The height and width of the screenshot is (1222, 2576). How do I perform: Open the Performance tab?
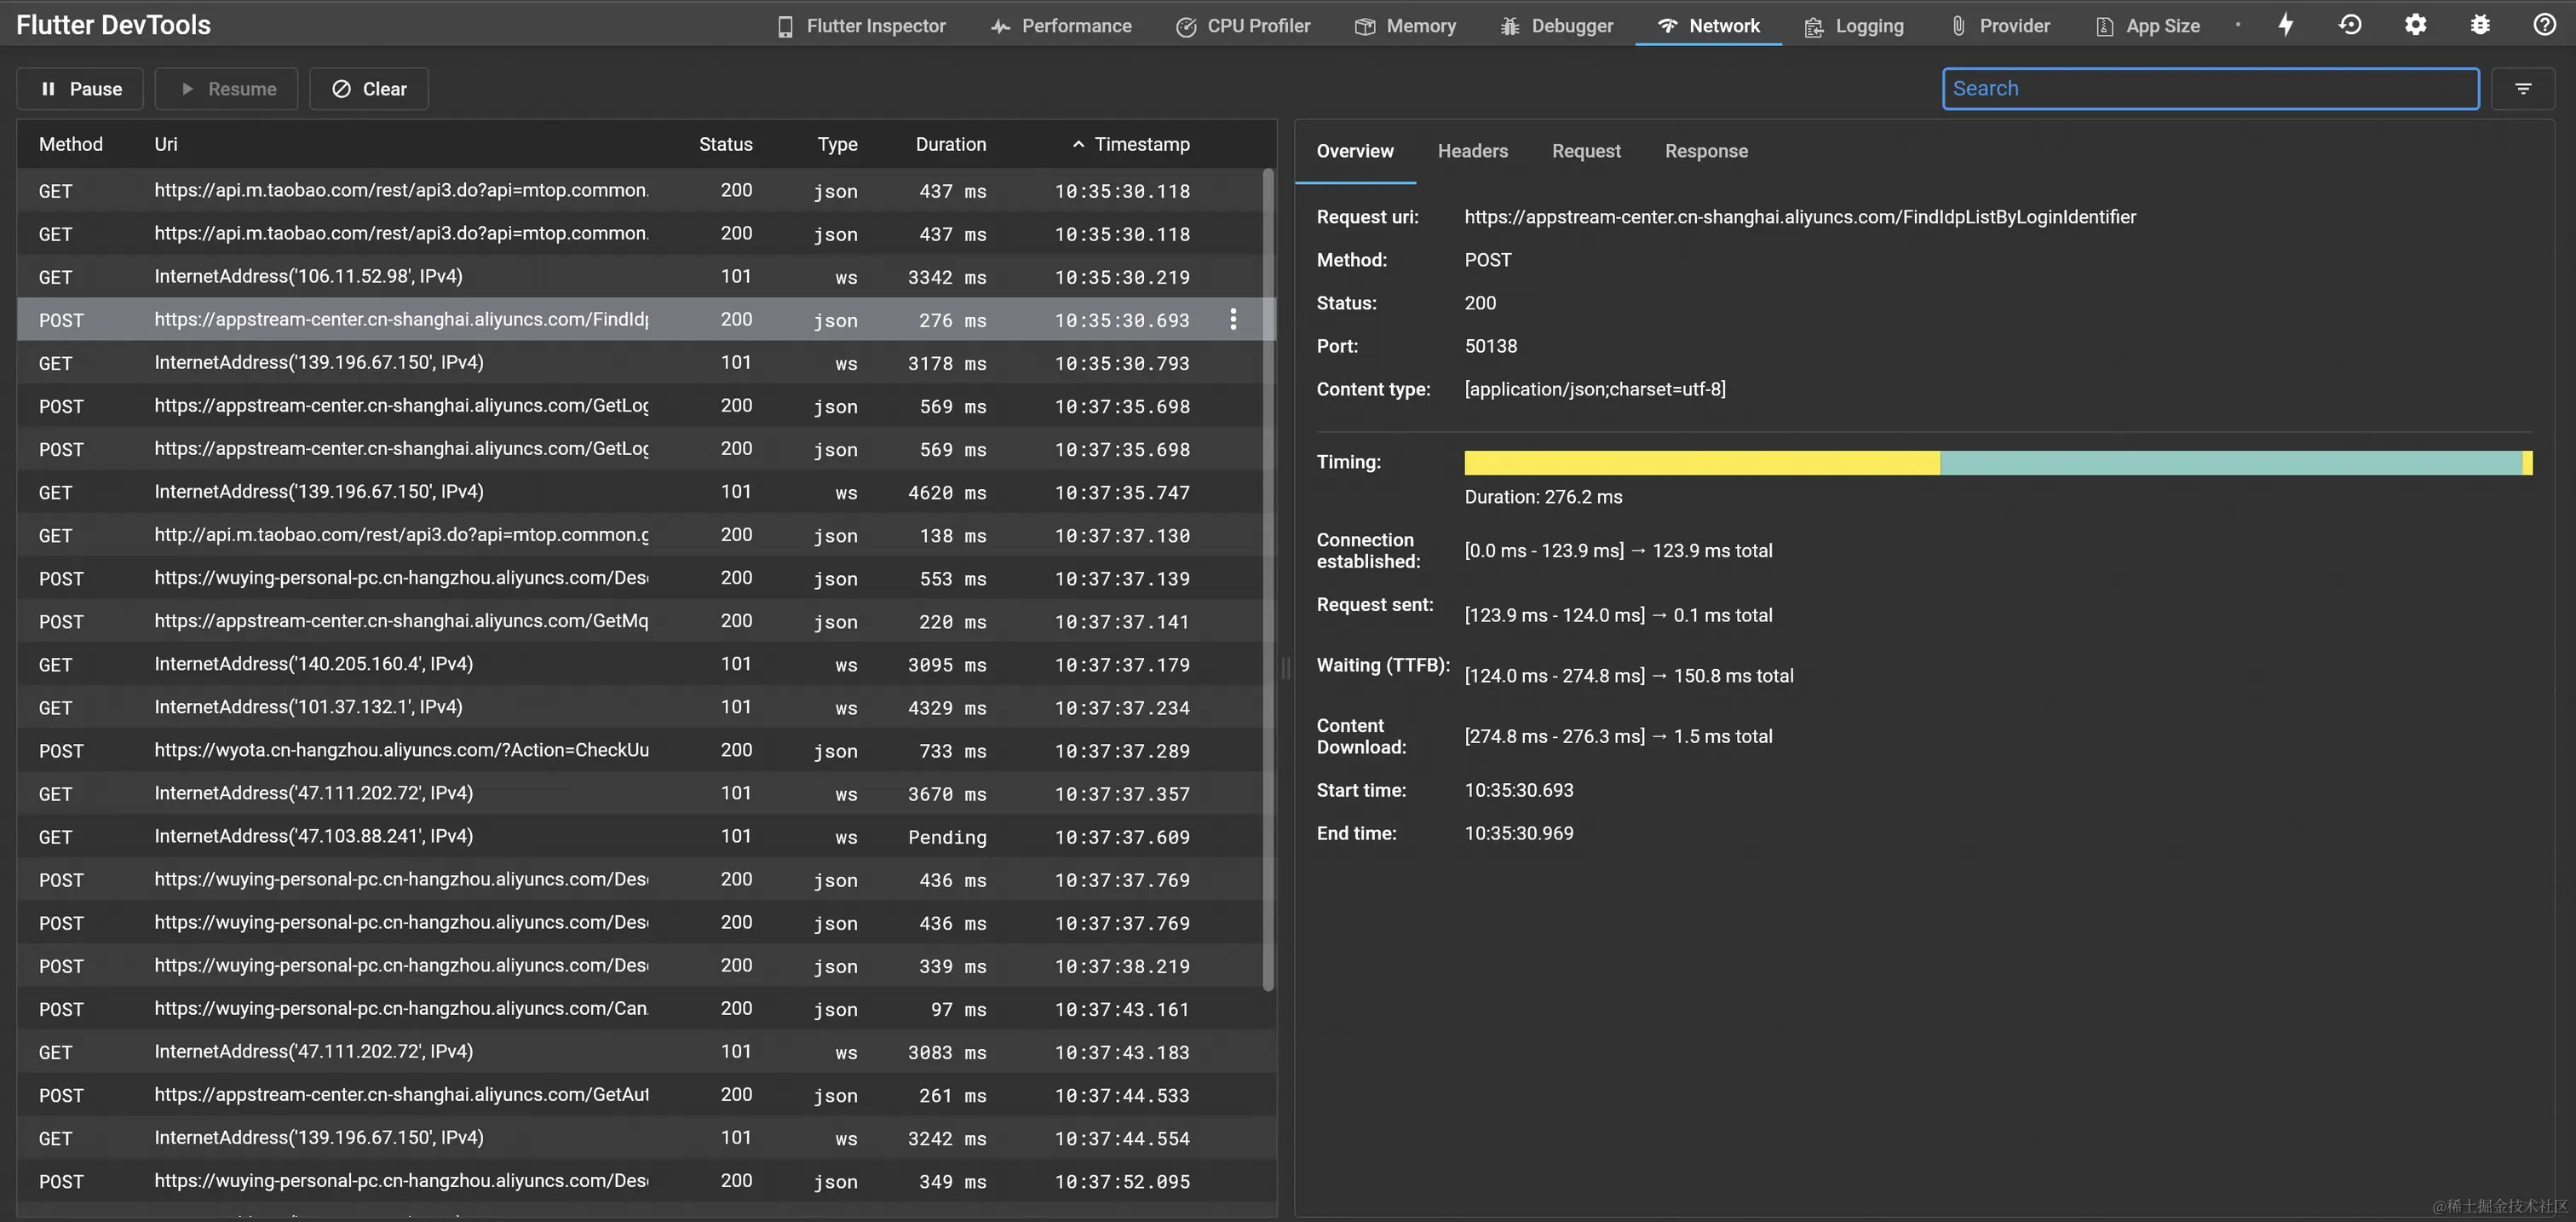pyautogui.click(x=1061, y=26)
